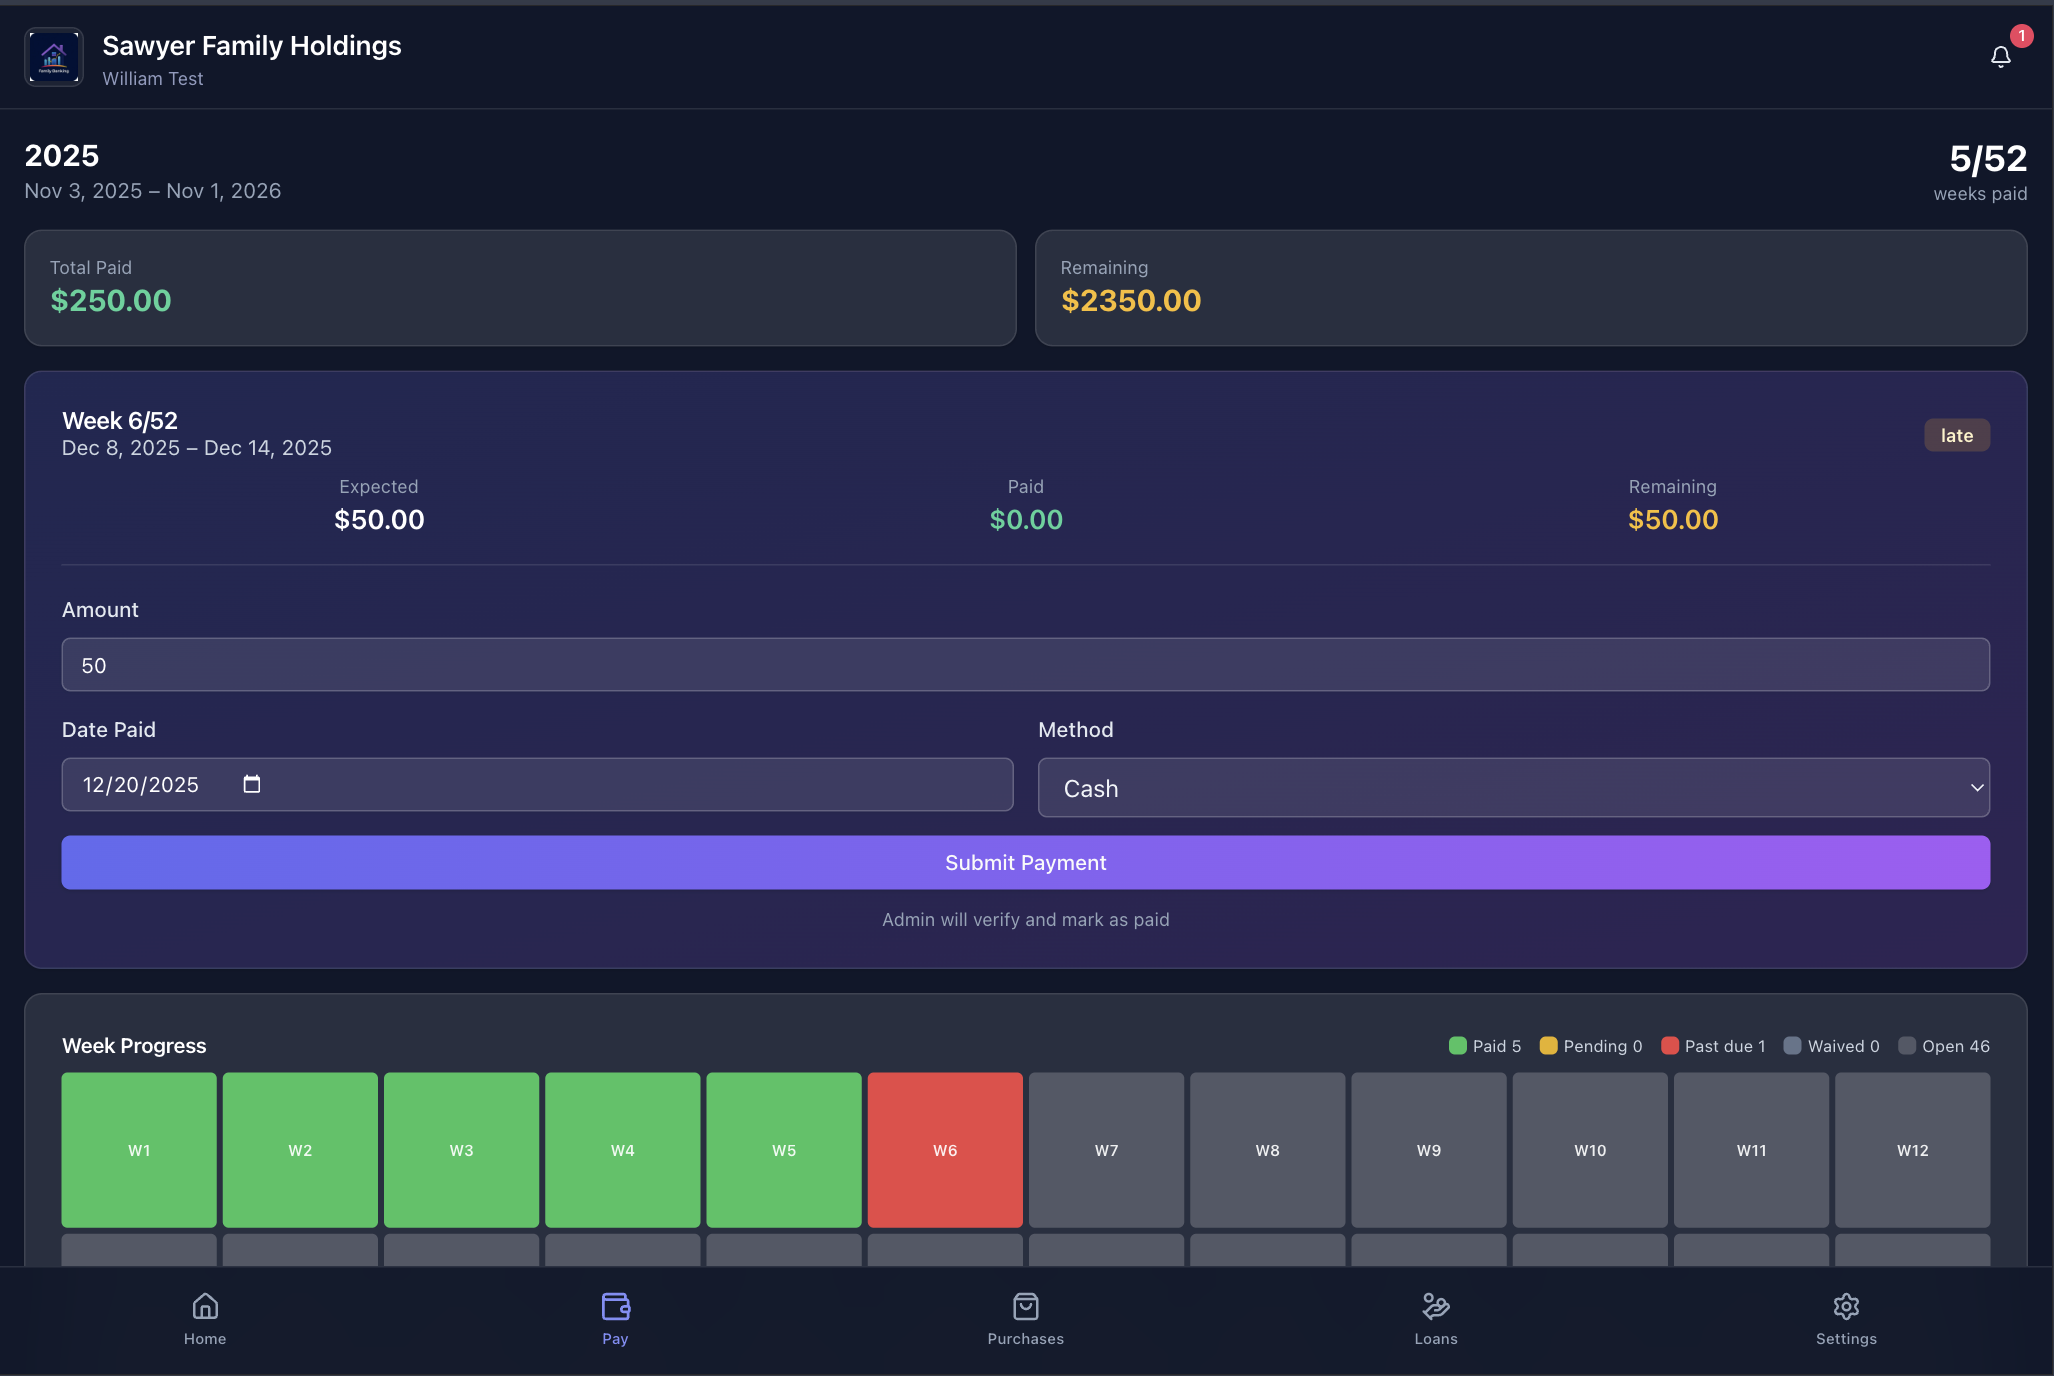Select the W8 week tile

[x=1268, y=1150]
